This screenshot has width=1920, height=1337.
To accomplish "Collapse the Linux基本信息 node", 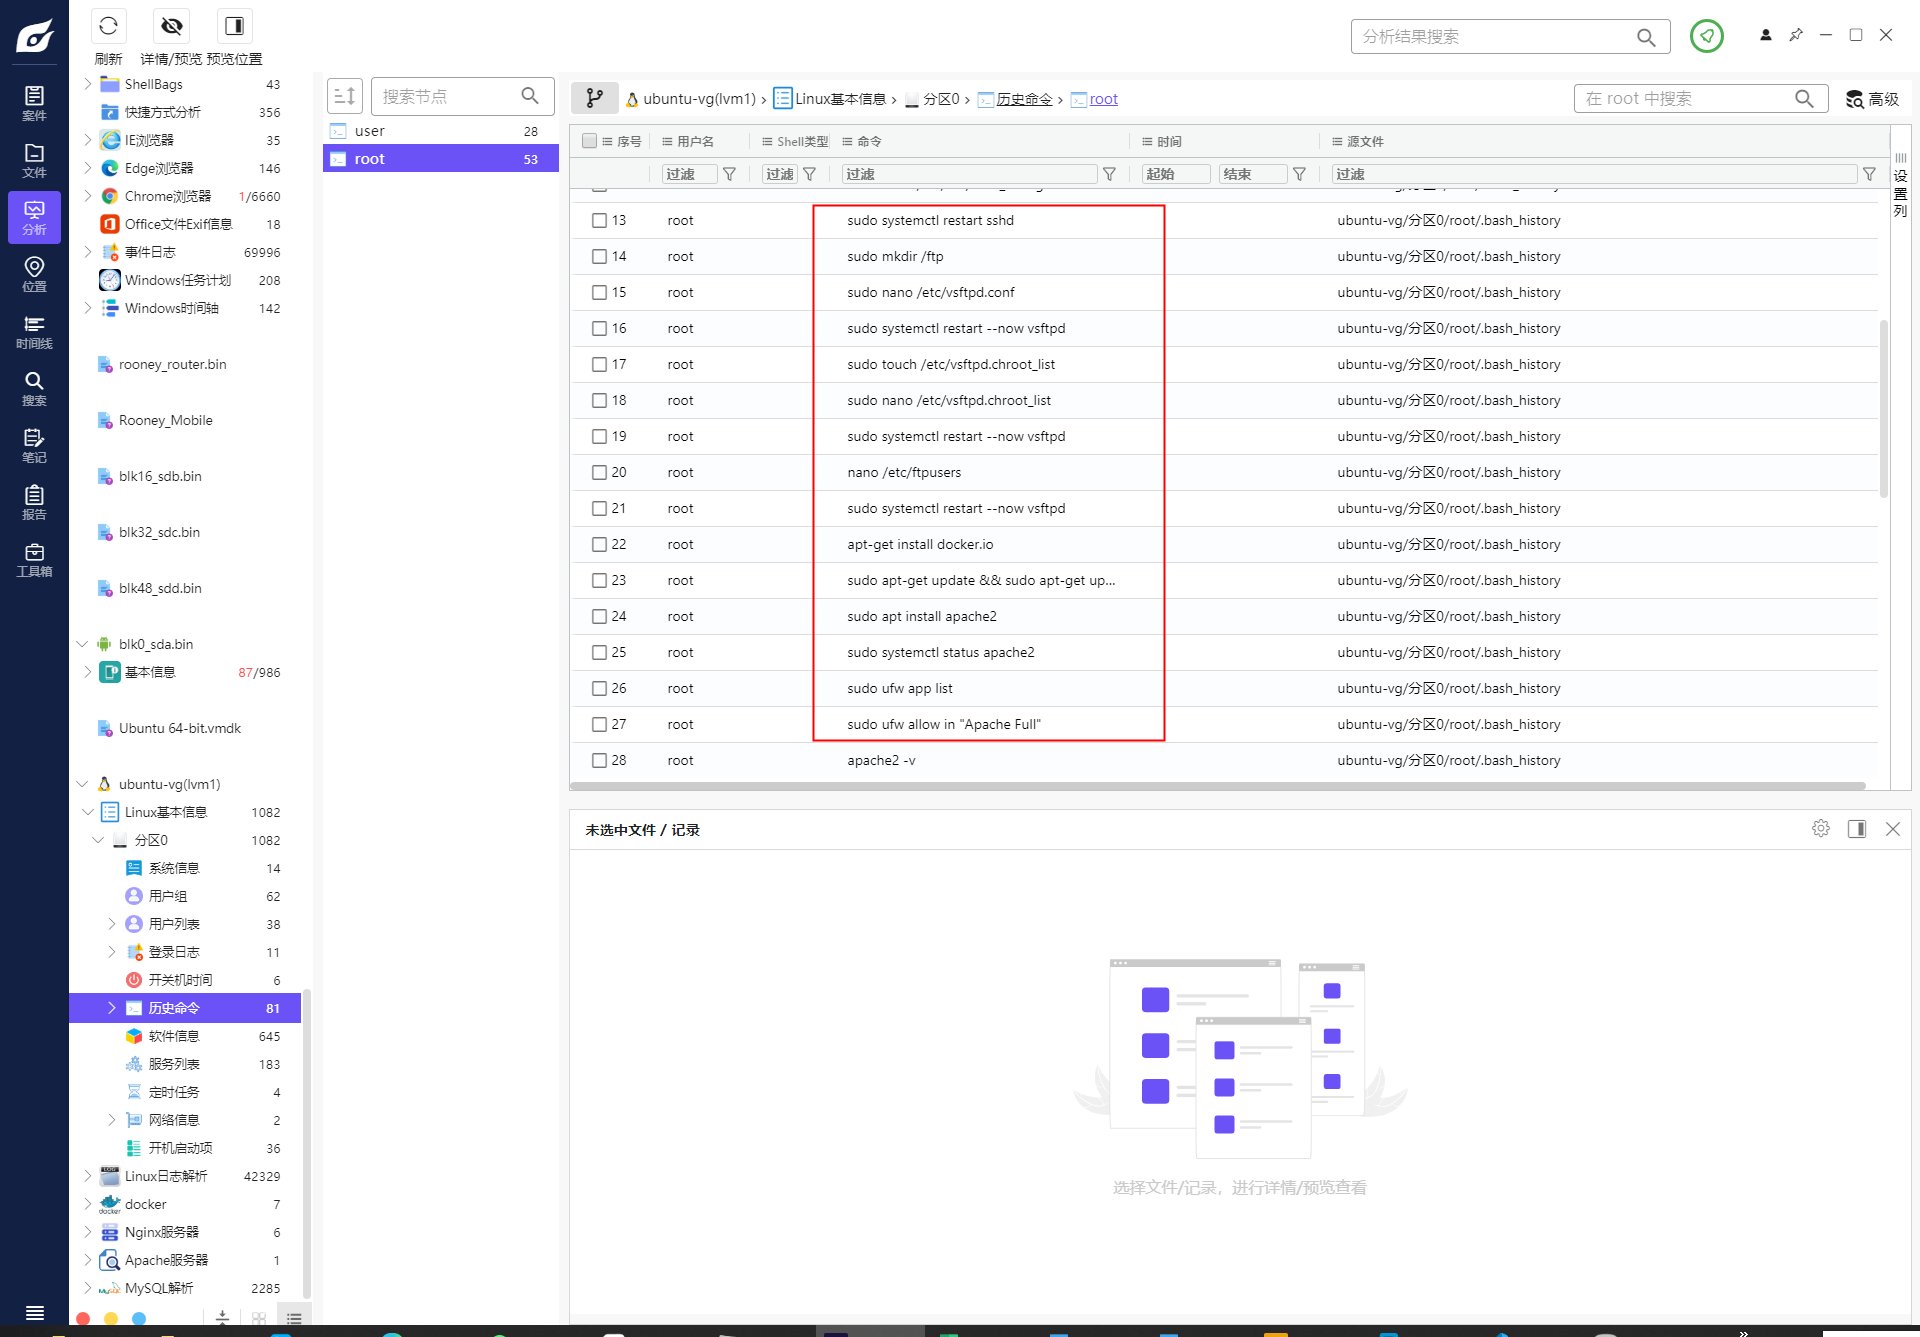I will coord(87,812).
